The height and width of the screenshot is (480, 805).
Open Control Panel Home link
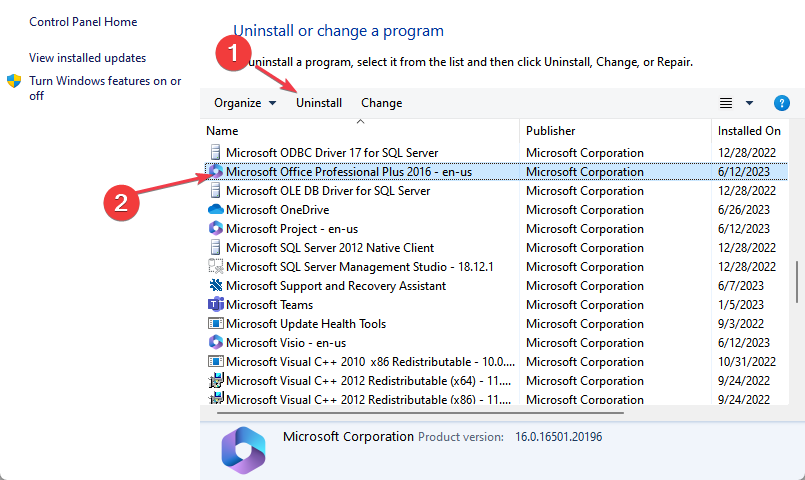point(83,22)
